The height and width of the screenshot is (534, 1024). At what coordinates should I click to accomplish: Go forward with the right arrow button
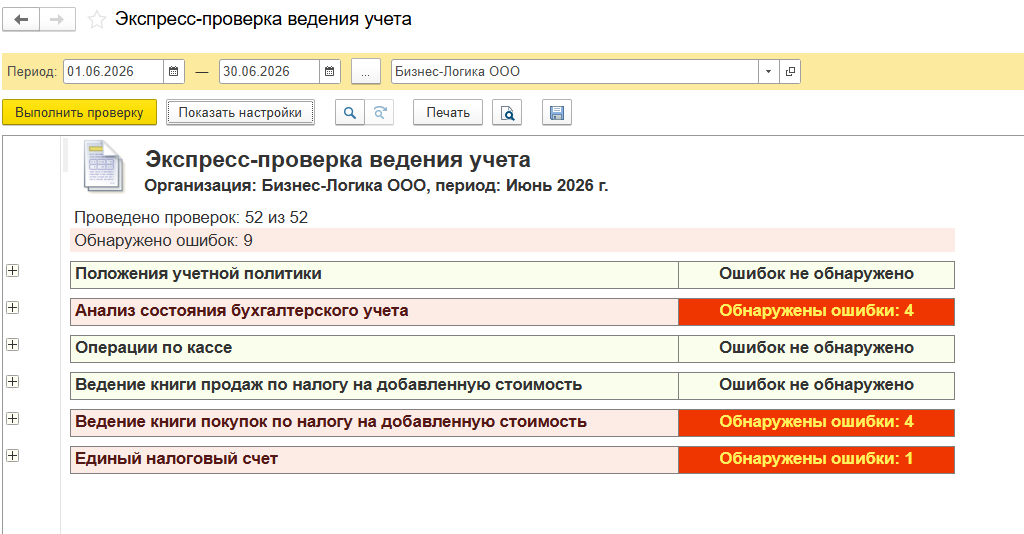(x=57, y=20)
